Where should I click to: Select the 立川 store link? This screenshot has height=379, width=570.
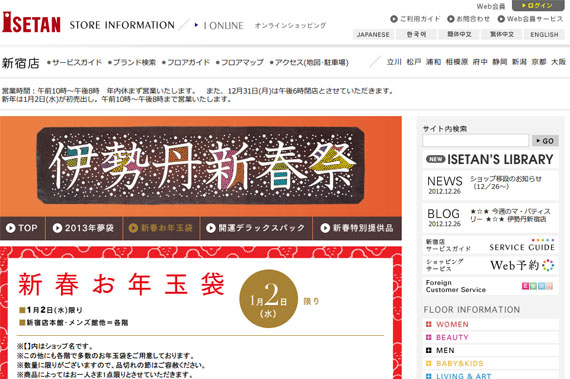(394, 62)
